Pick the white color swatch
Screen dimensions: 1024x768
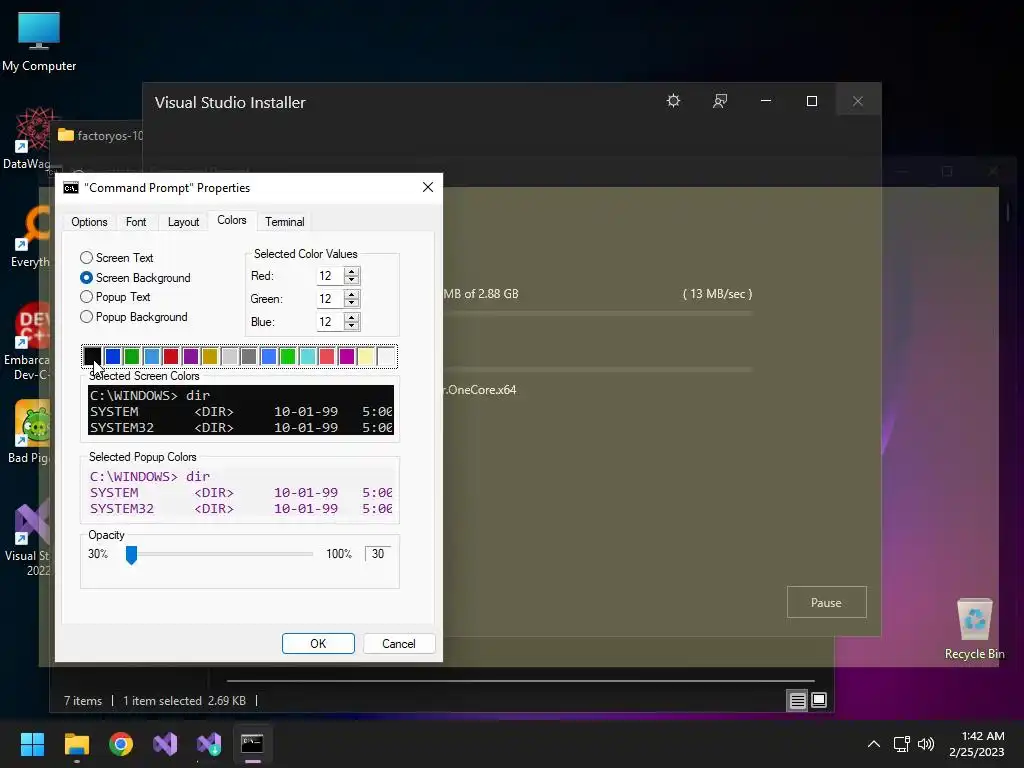386,356
